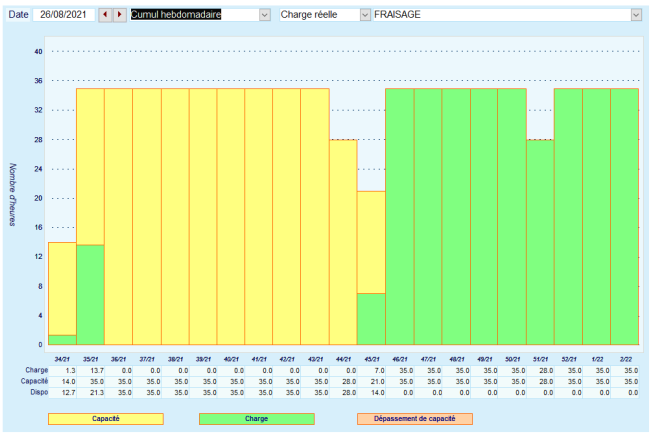Click the previous date arrow button
The image size is (652, 434).
105,15
